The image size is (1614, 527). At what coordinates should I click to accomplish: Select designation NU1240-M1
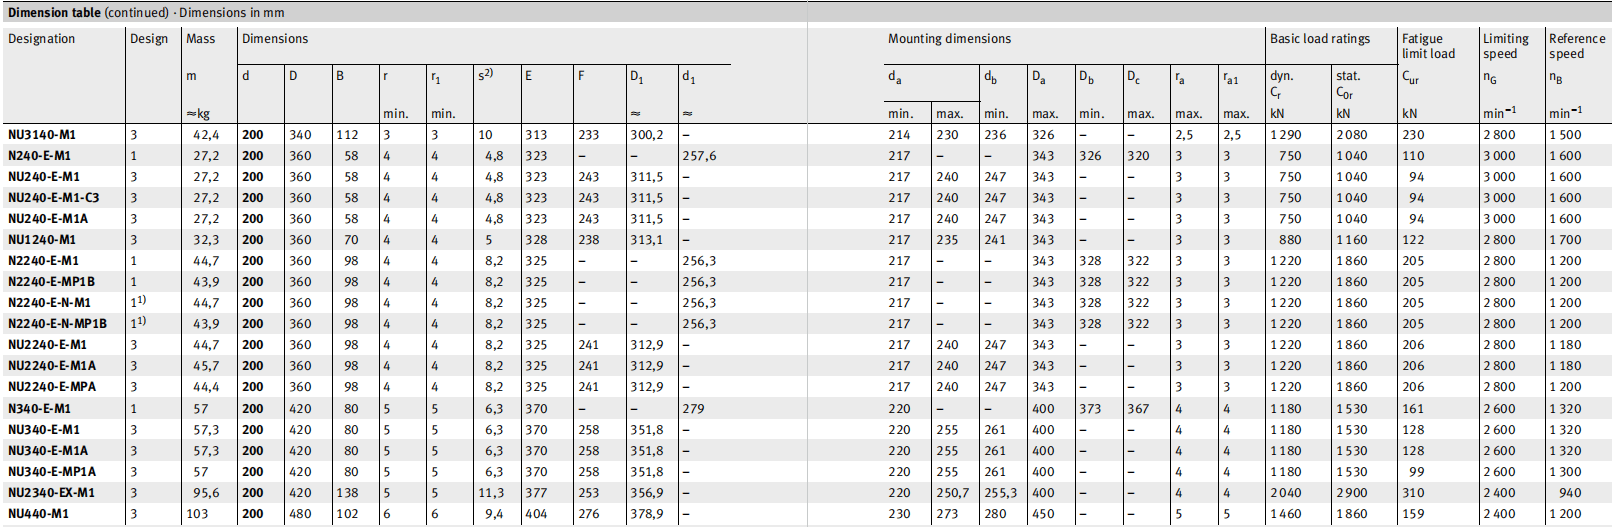[42, 240]
